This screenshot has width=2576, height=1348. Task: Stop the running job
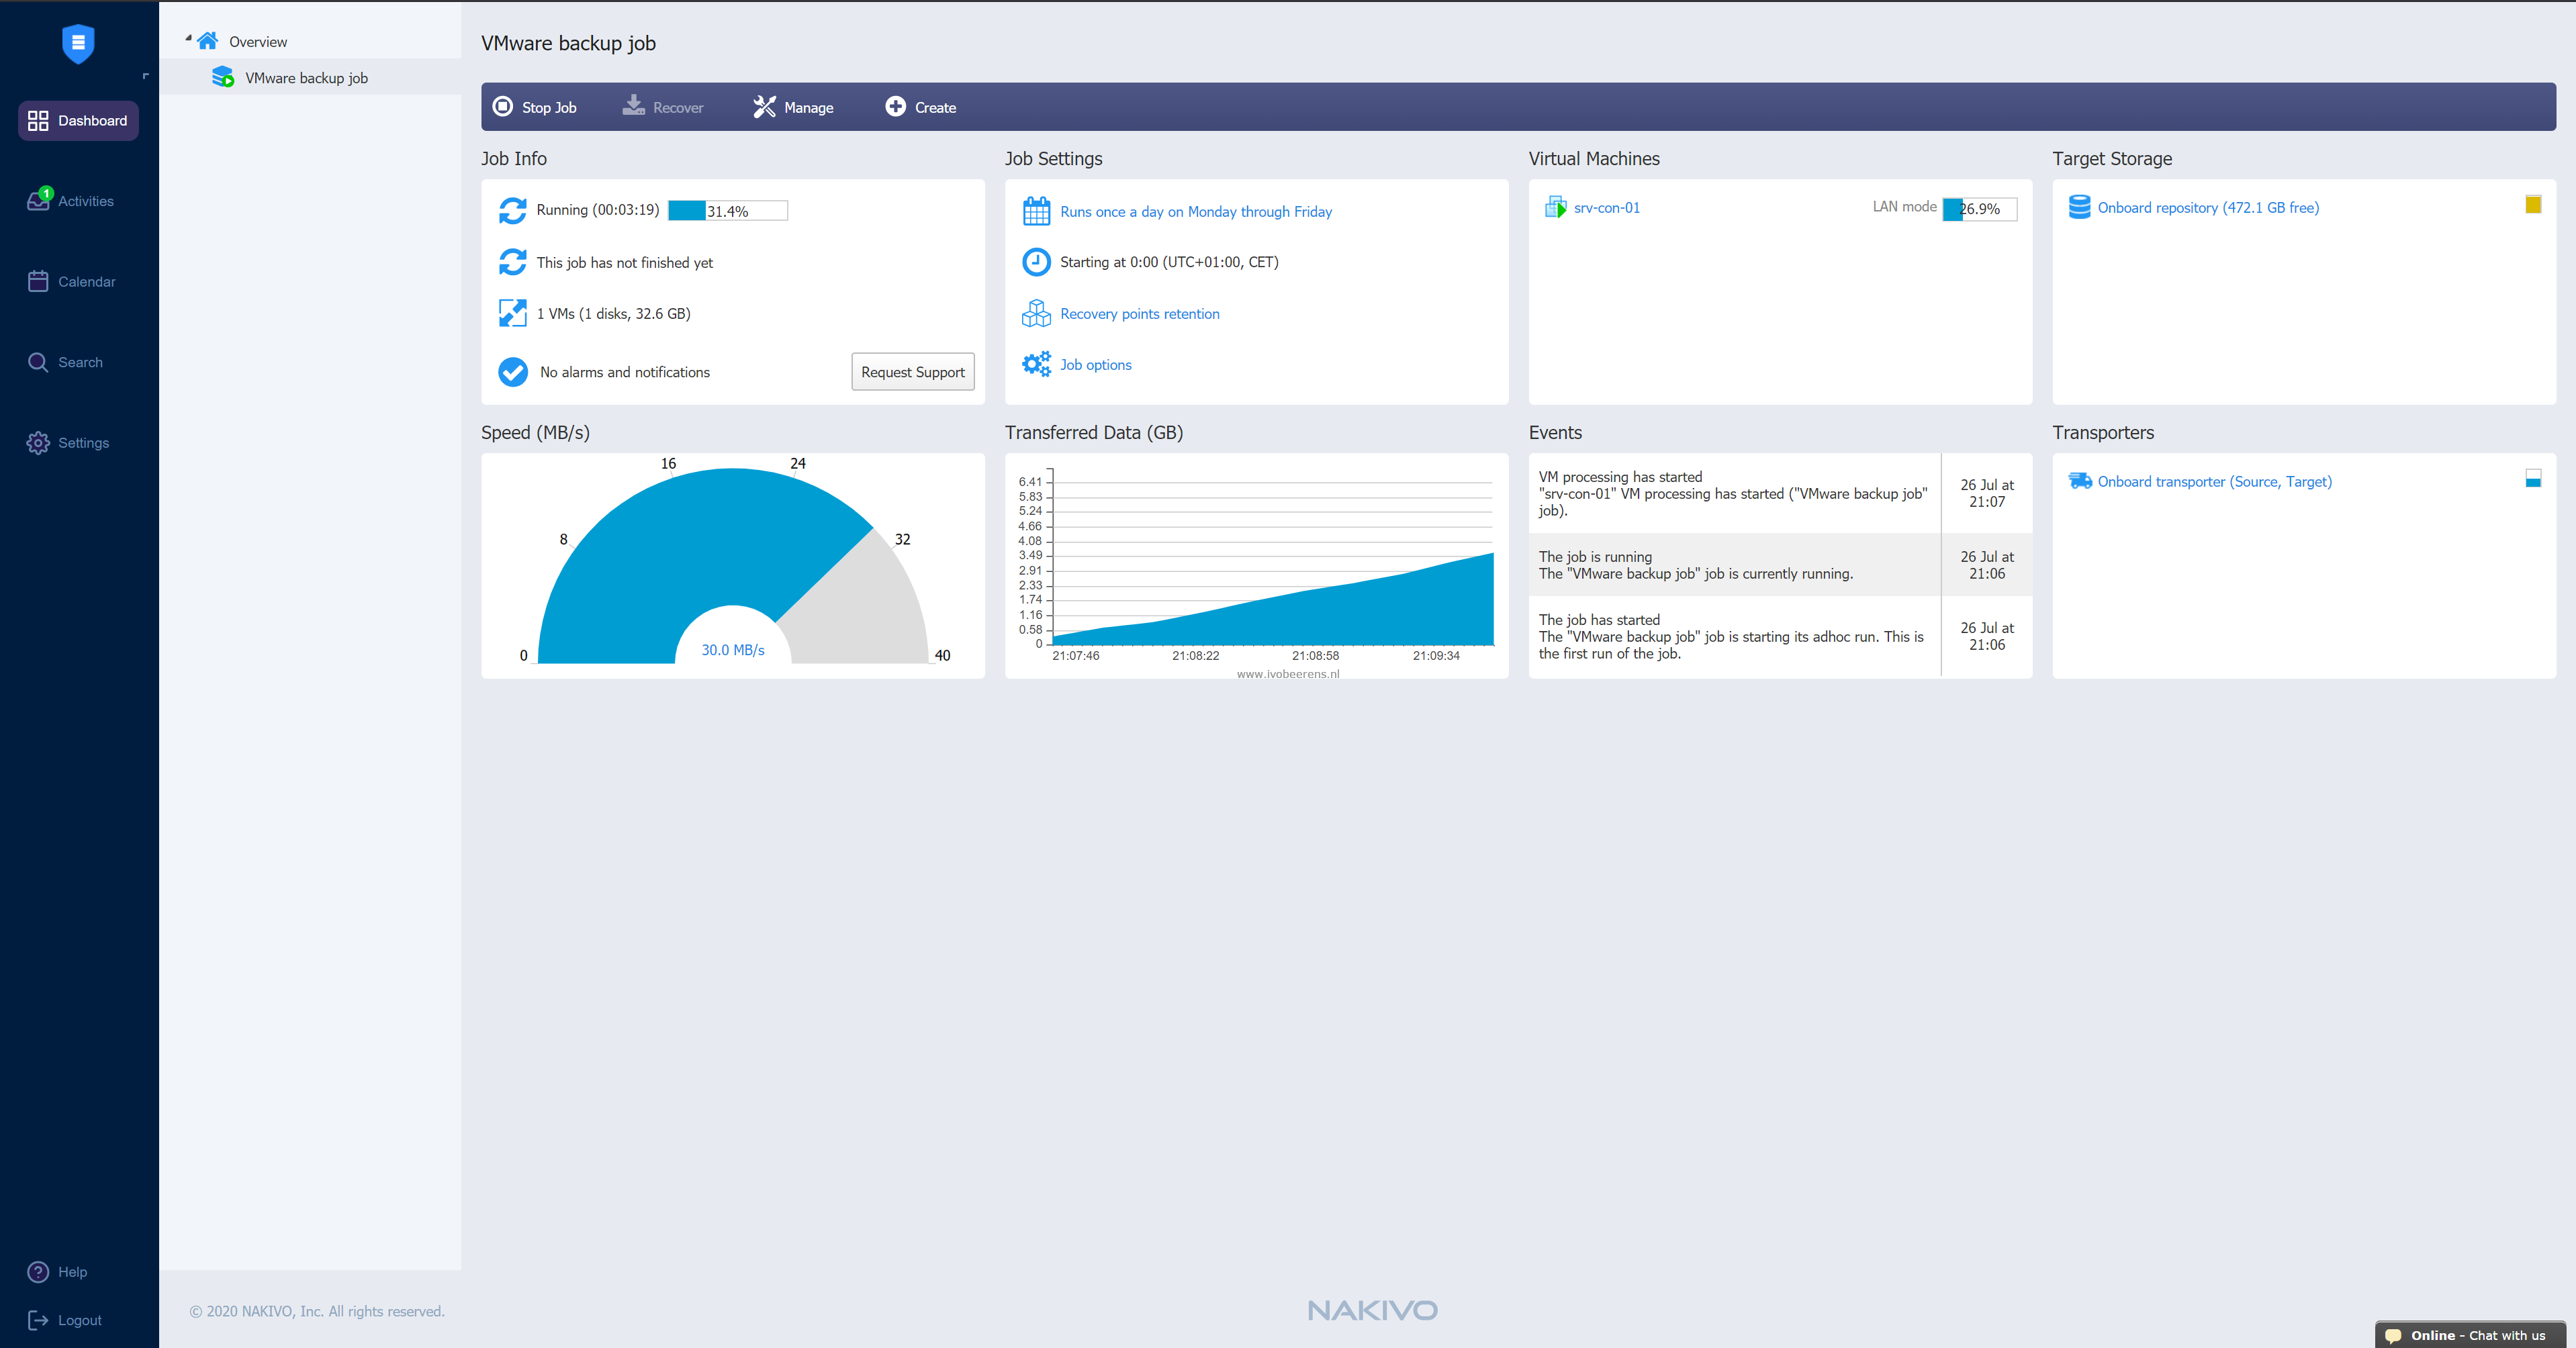535,107
